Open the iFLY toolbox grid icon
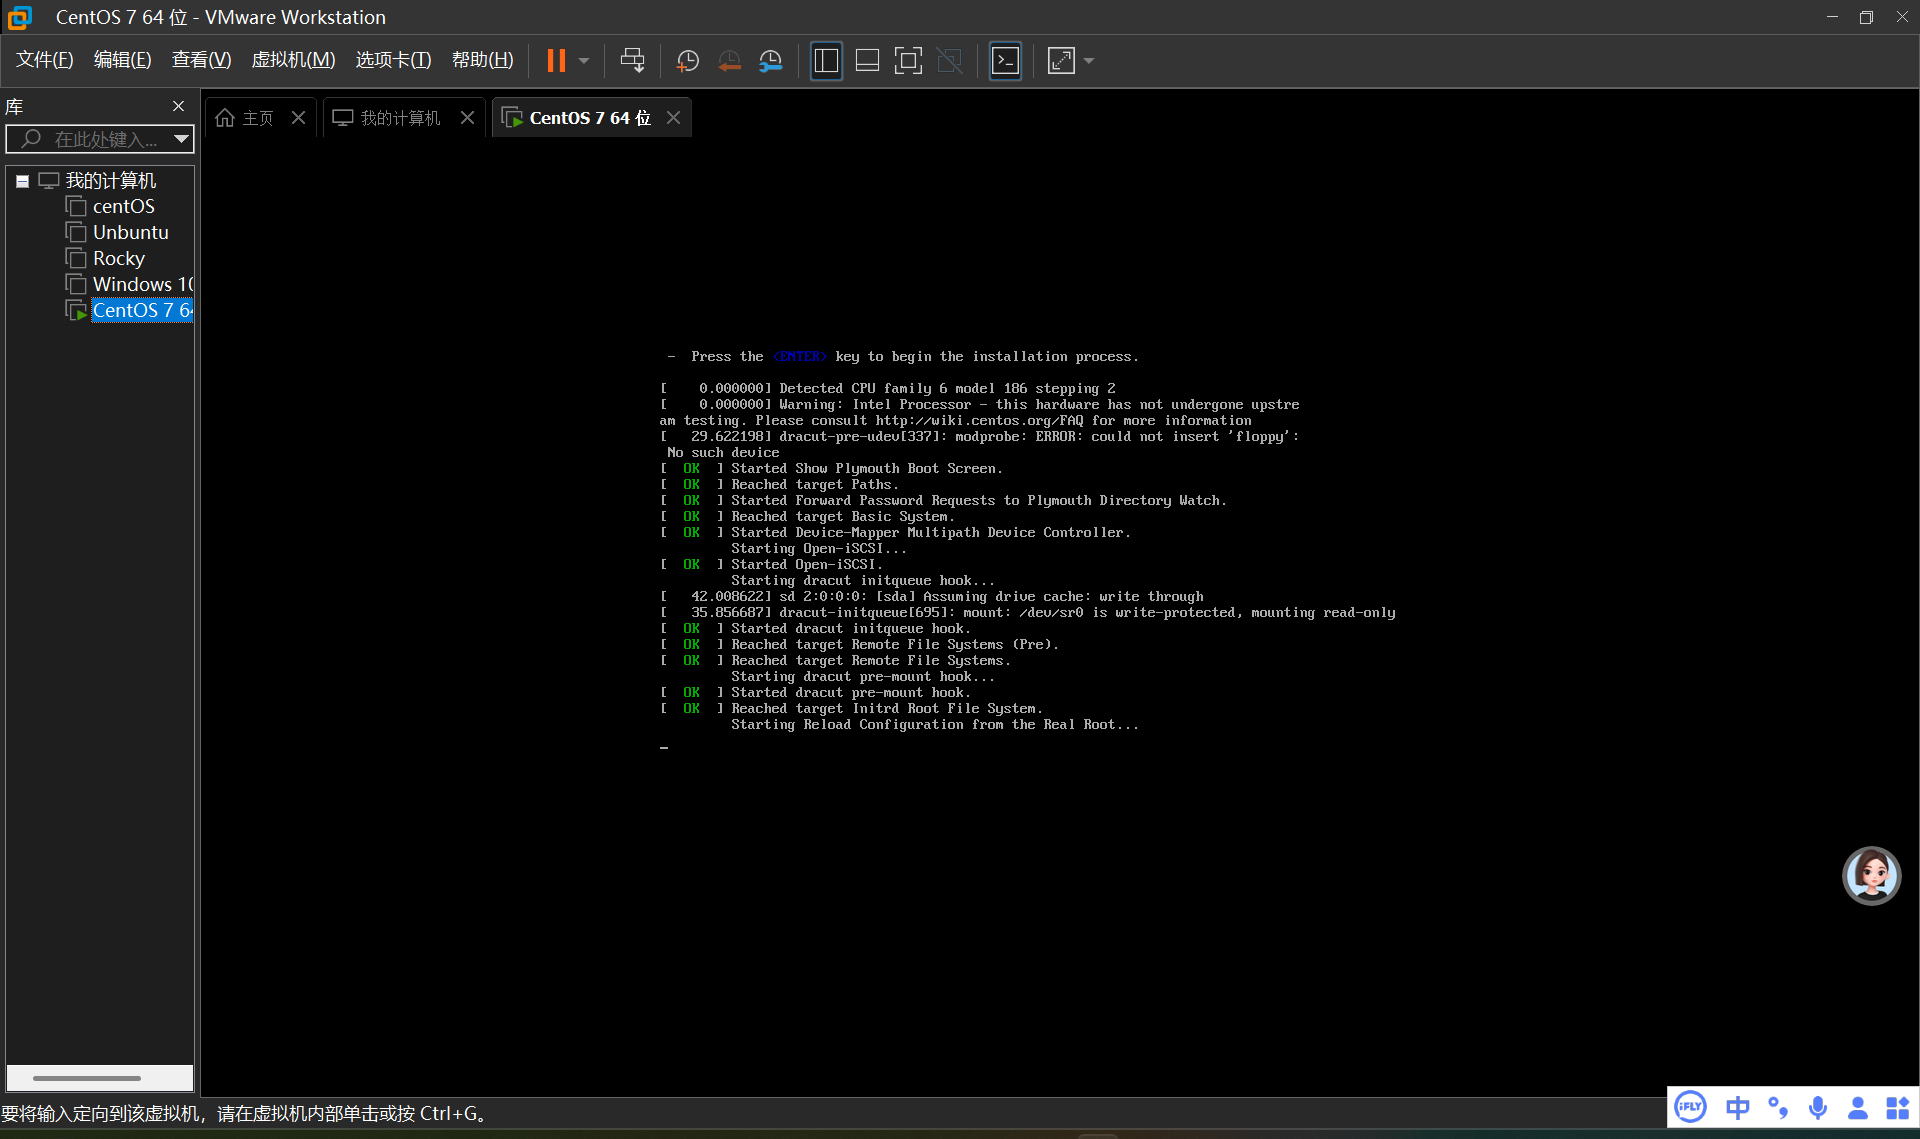The width and height of the screenshot is (1920, 1139). coord(1898,1108)
